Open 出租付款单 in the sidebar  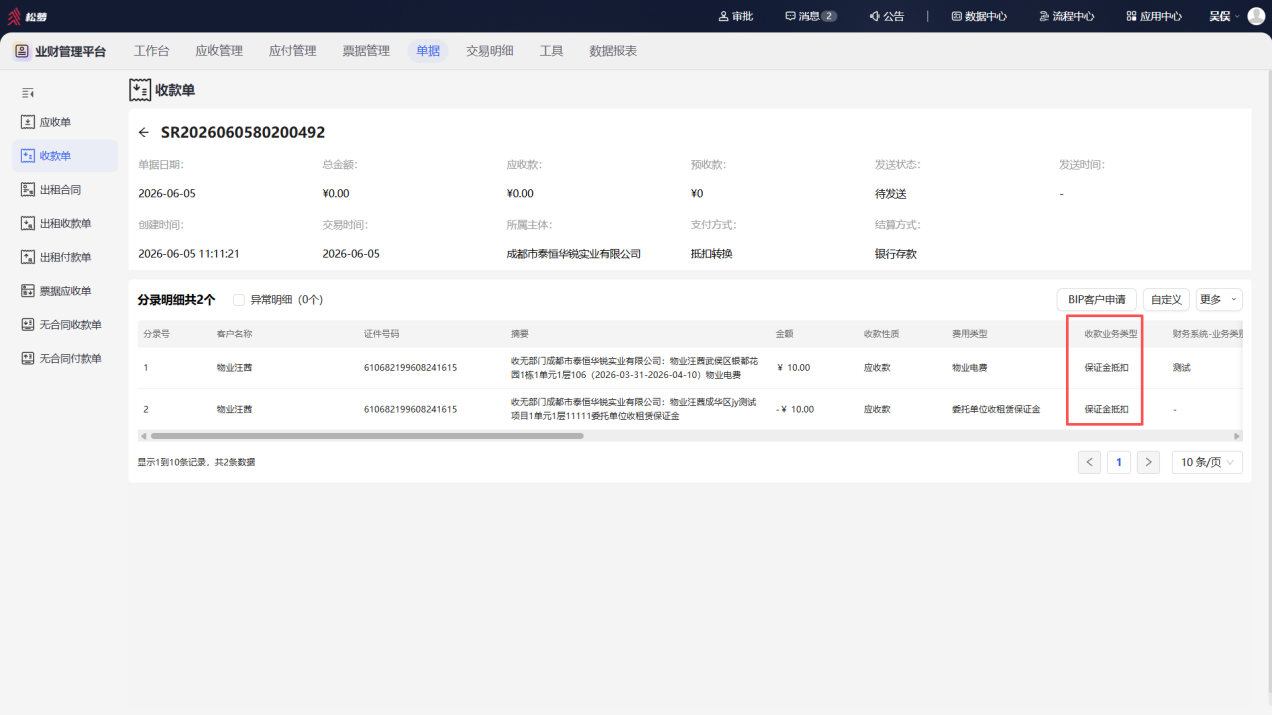point(65,257)
